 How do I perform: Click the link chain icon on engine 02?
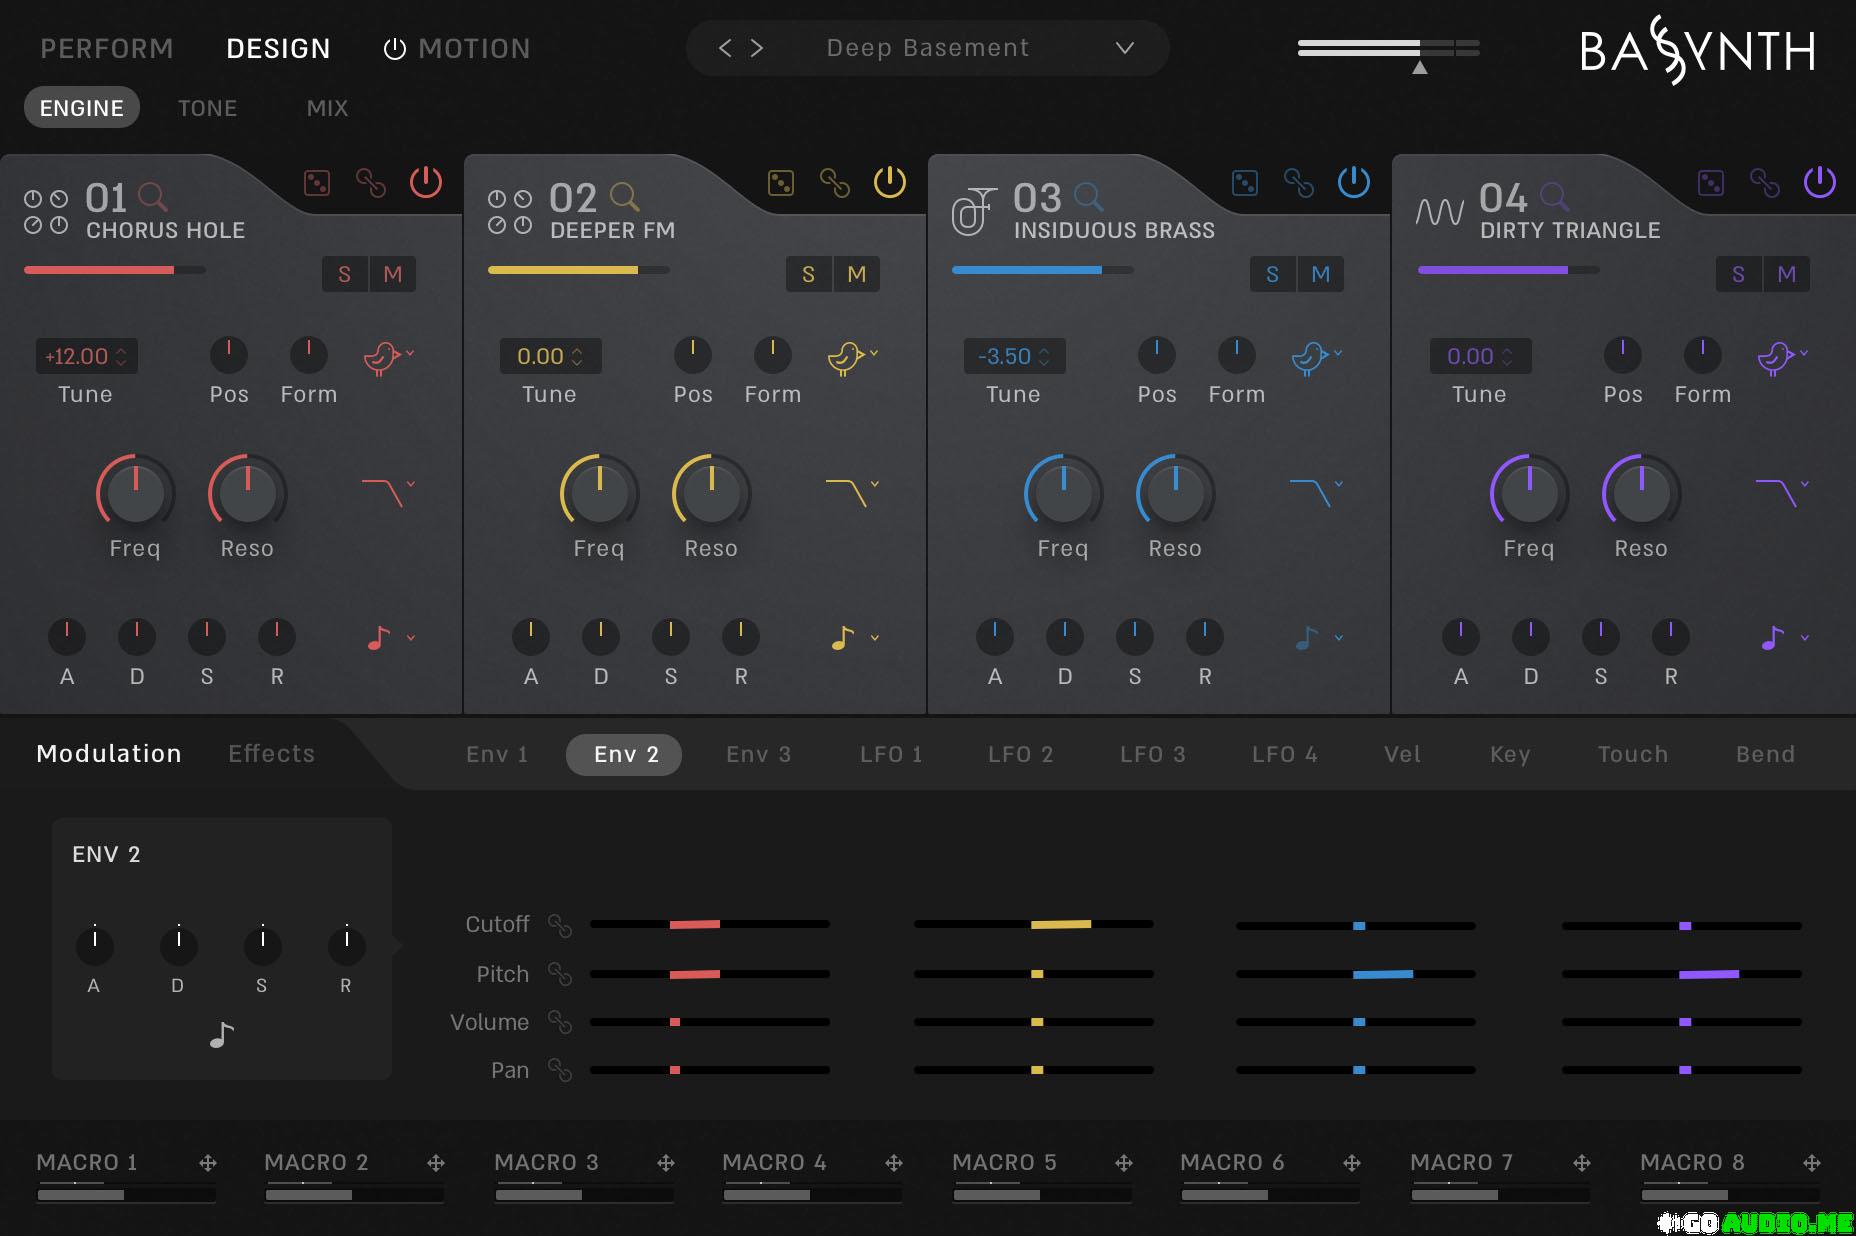click(835, 183)
